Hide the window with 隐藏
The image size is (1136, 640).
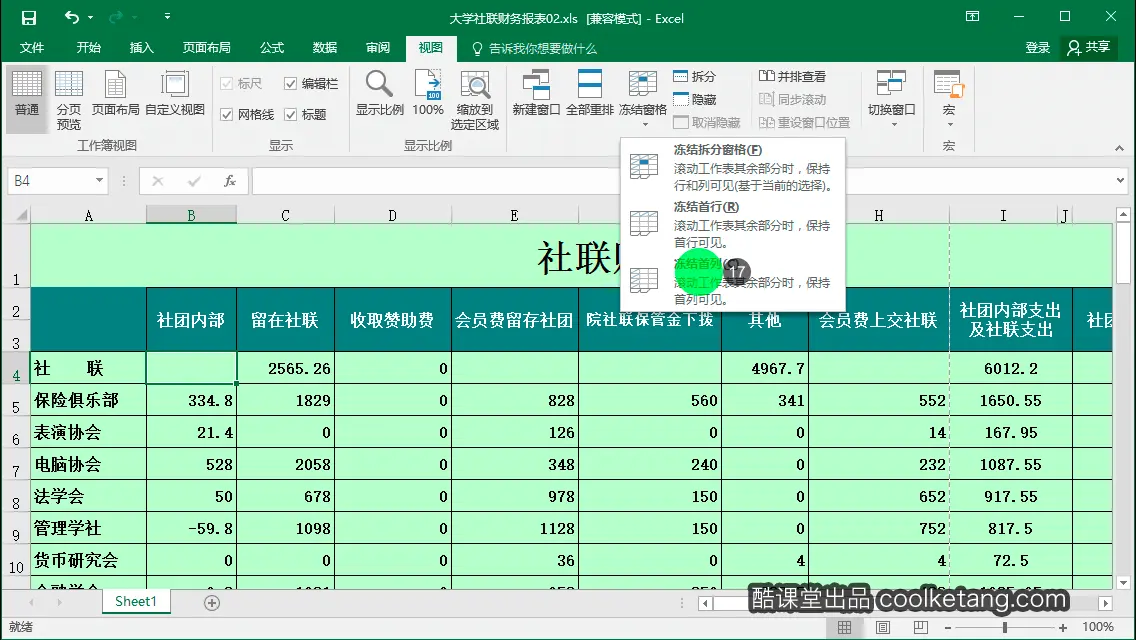point(694,99)
